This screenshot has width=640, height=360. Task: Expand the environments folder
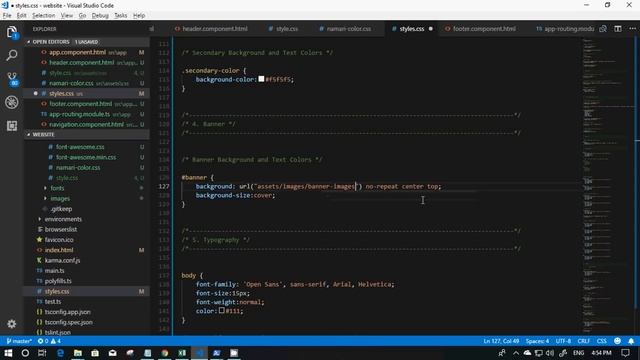pos(63,219)
